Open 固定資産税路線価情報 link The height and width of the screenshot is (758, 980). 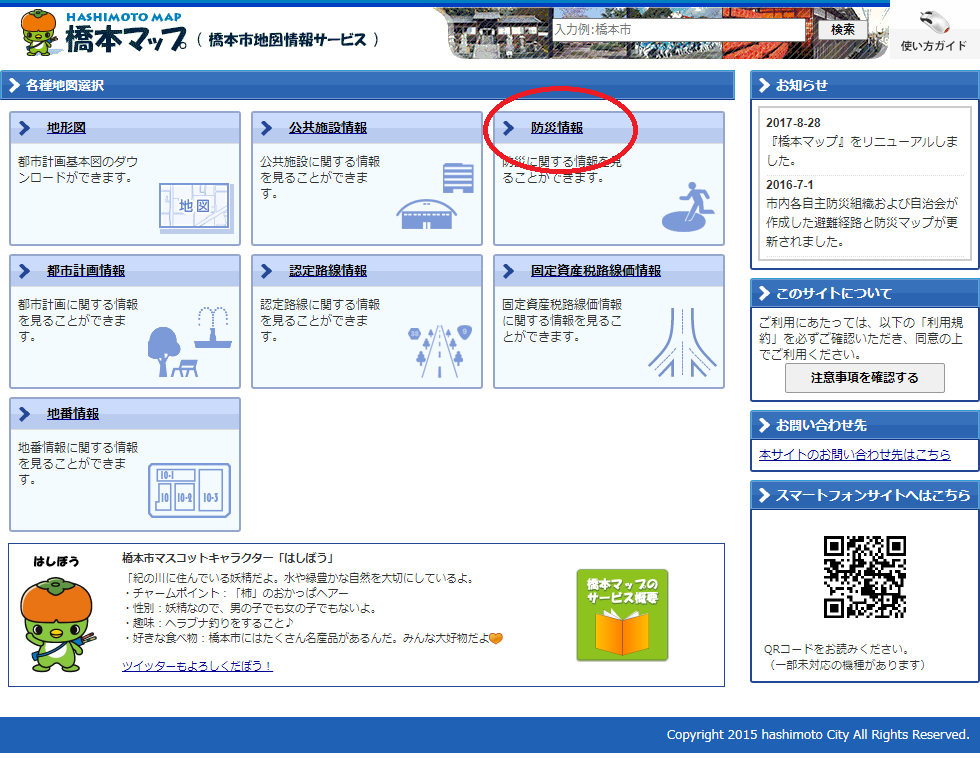[x=595, y=271]
